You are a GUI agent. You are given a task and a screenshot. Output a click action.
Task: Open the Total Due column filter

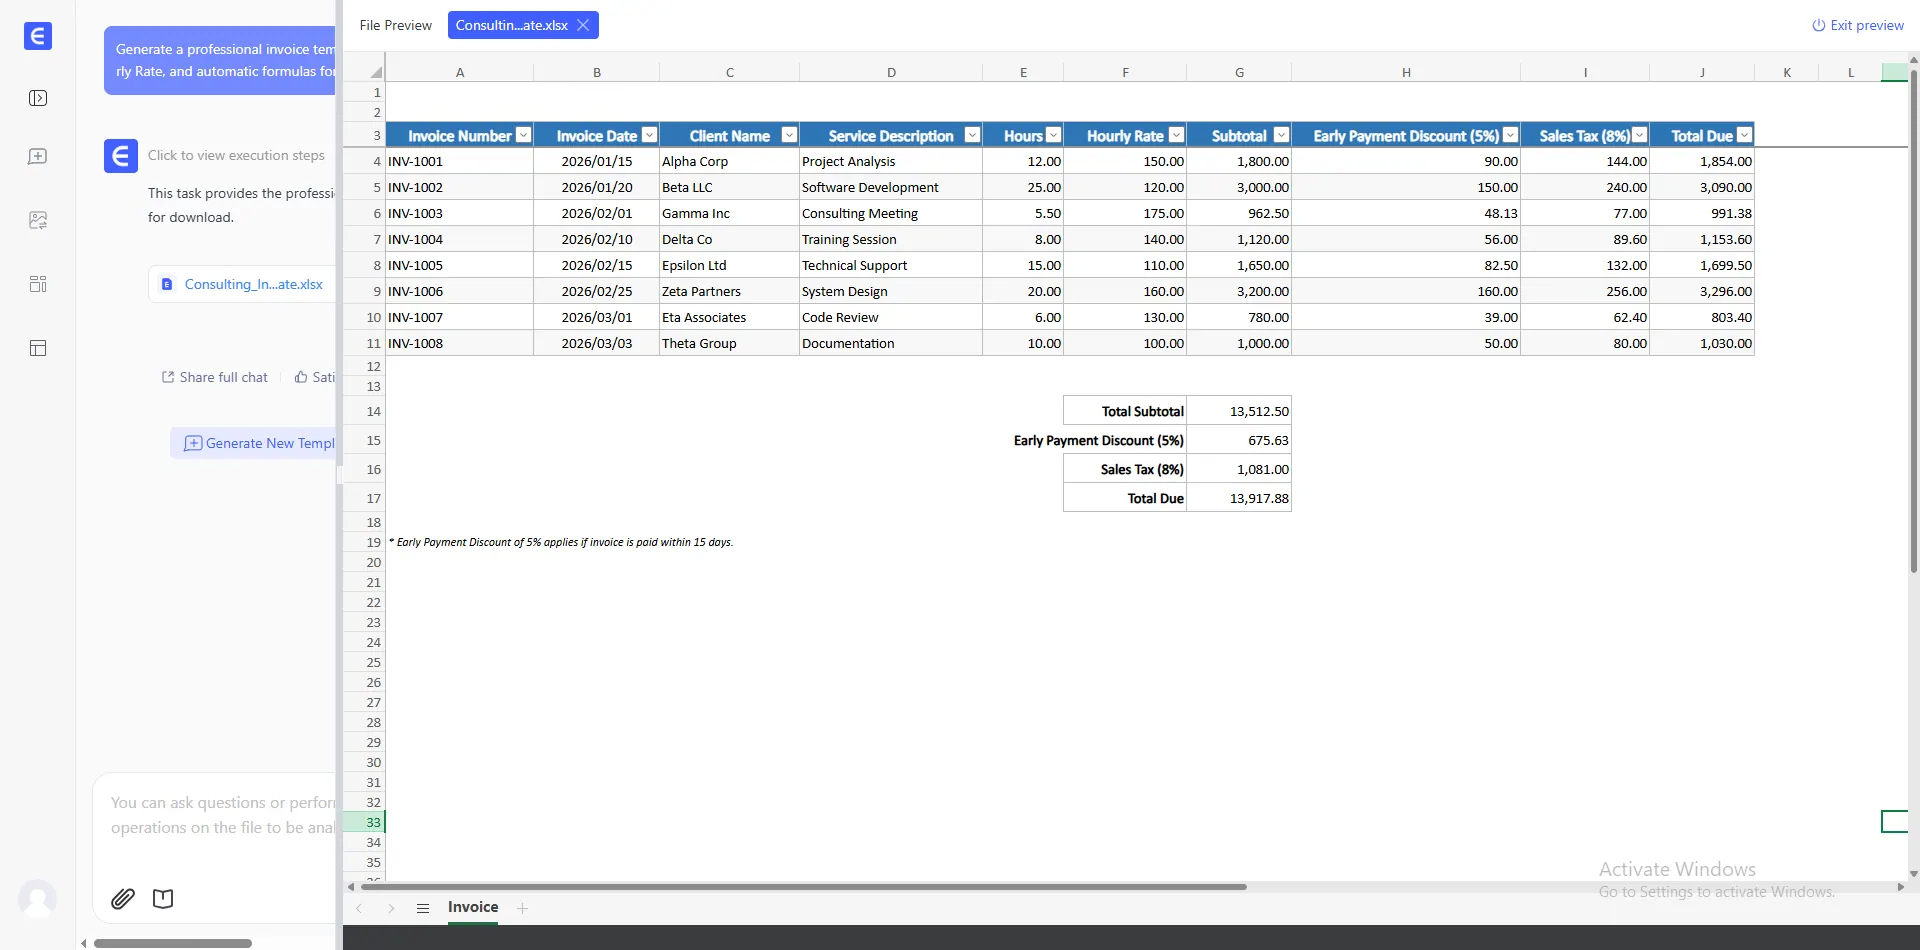(1744, 135)
